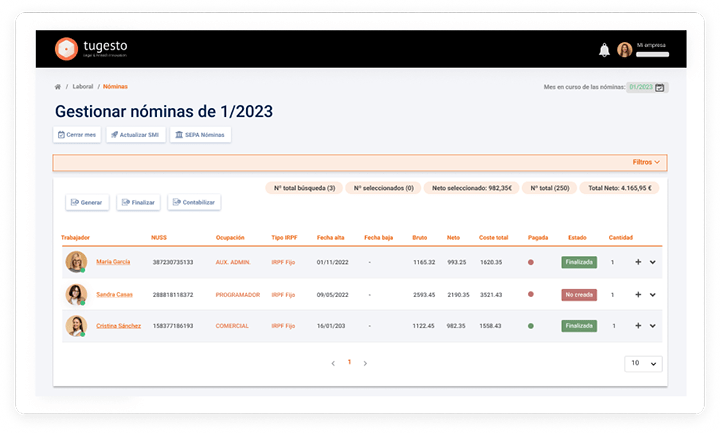
Task: Click IRPF Fijo in María García row
Action: [283, 262]
